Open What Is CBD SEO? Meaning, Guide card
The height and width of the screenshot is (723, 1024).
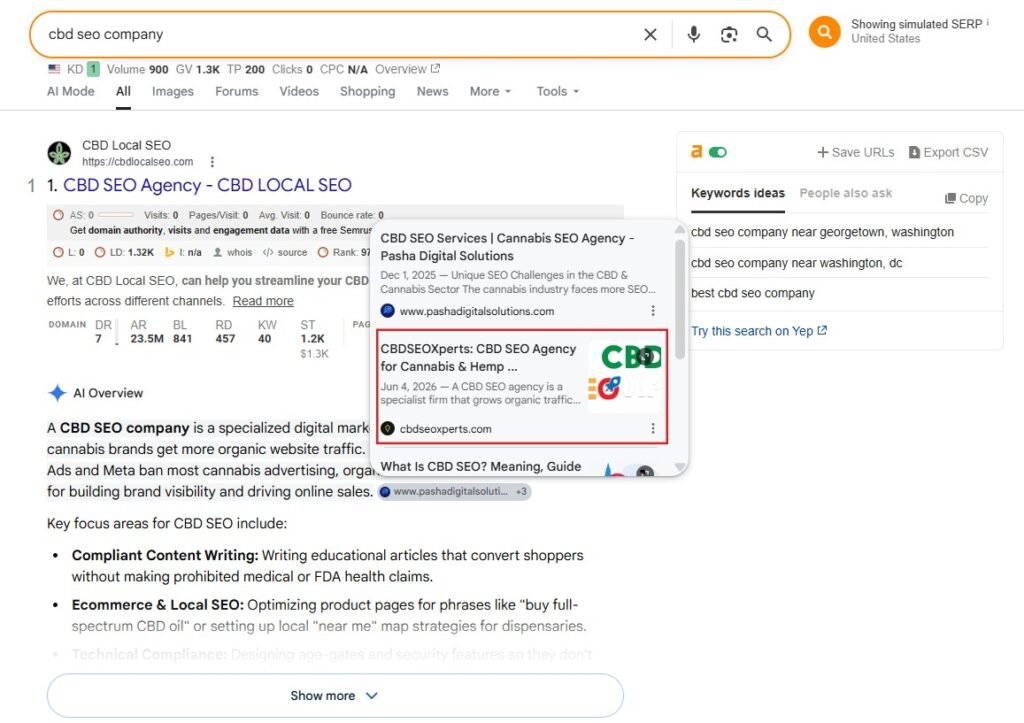[481, 466]
